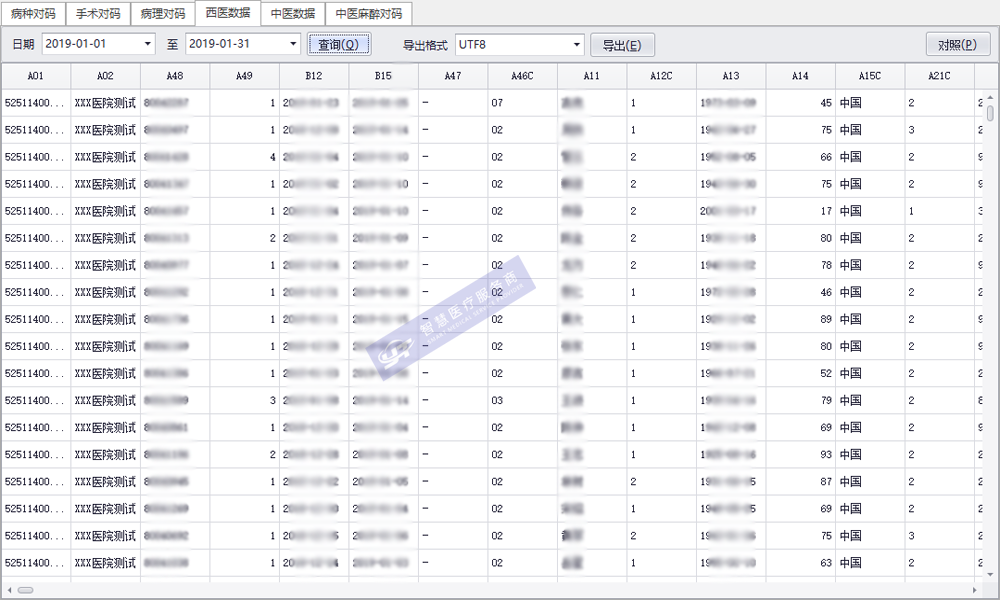Click the B12 column header
The width and height of the screenshot is (1000, 600).
(314, 76)
